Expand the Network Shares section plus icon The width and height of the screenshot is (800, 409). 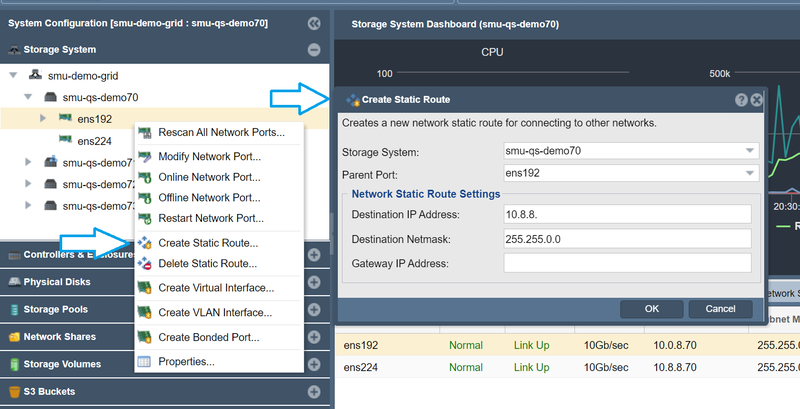click(314, 337)
